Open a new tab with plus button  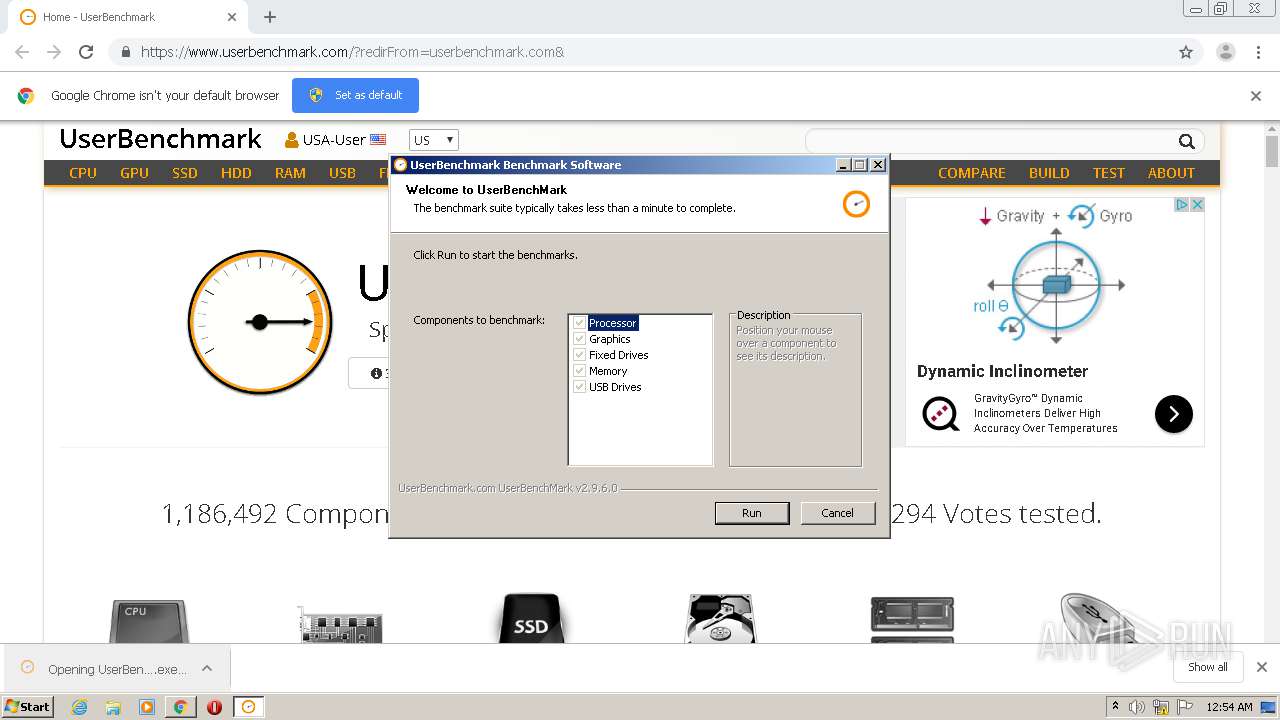coord(270,17)
